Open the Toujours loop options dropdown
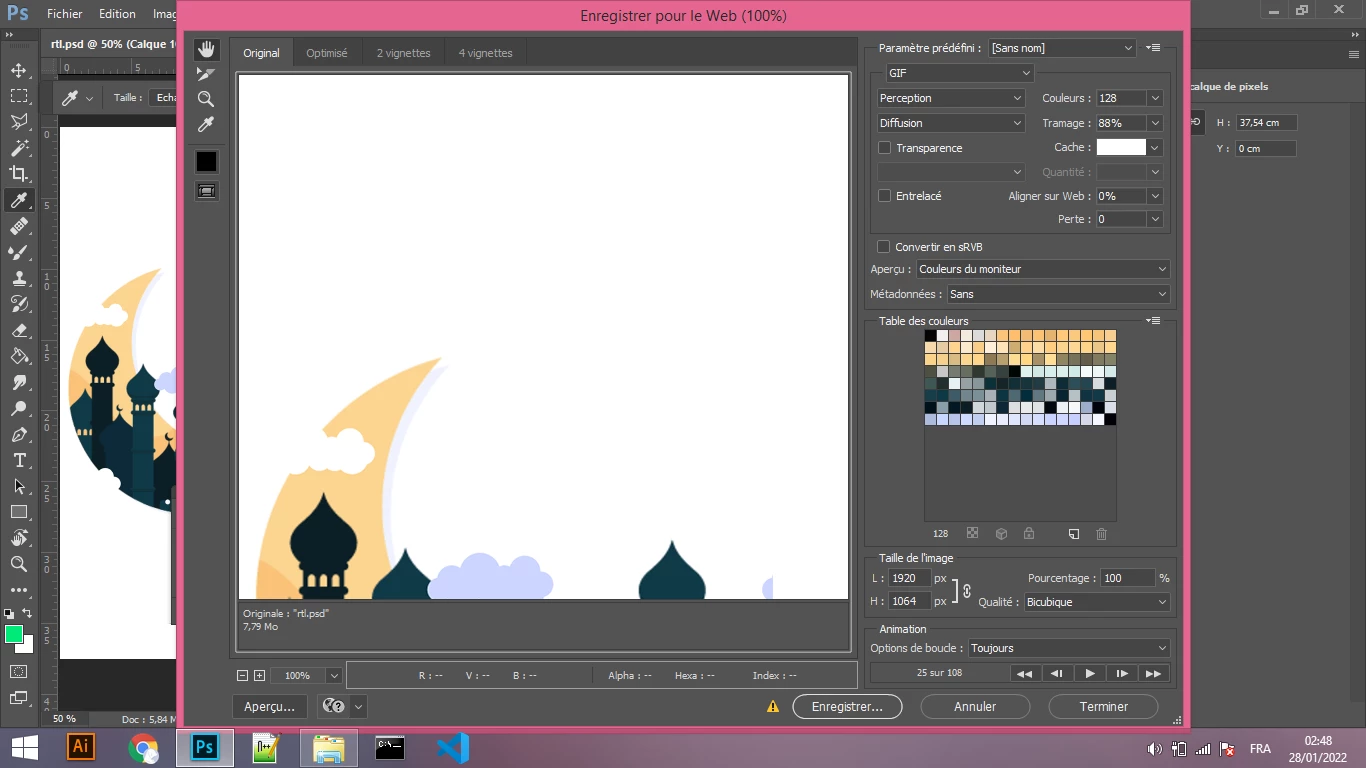This screenshot has height=768, width=1366. [1068, 648]
